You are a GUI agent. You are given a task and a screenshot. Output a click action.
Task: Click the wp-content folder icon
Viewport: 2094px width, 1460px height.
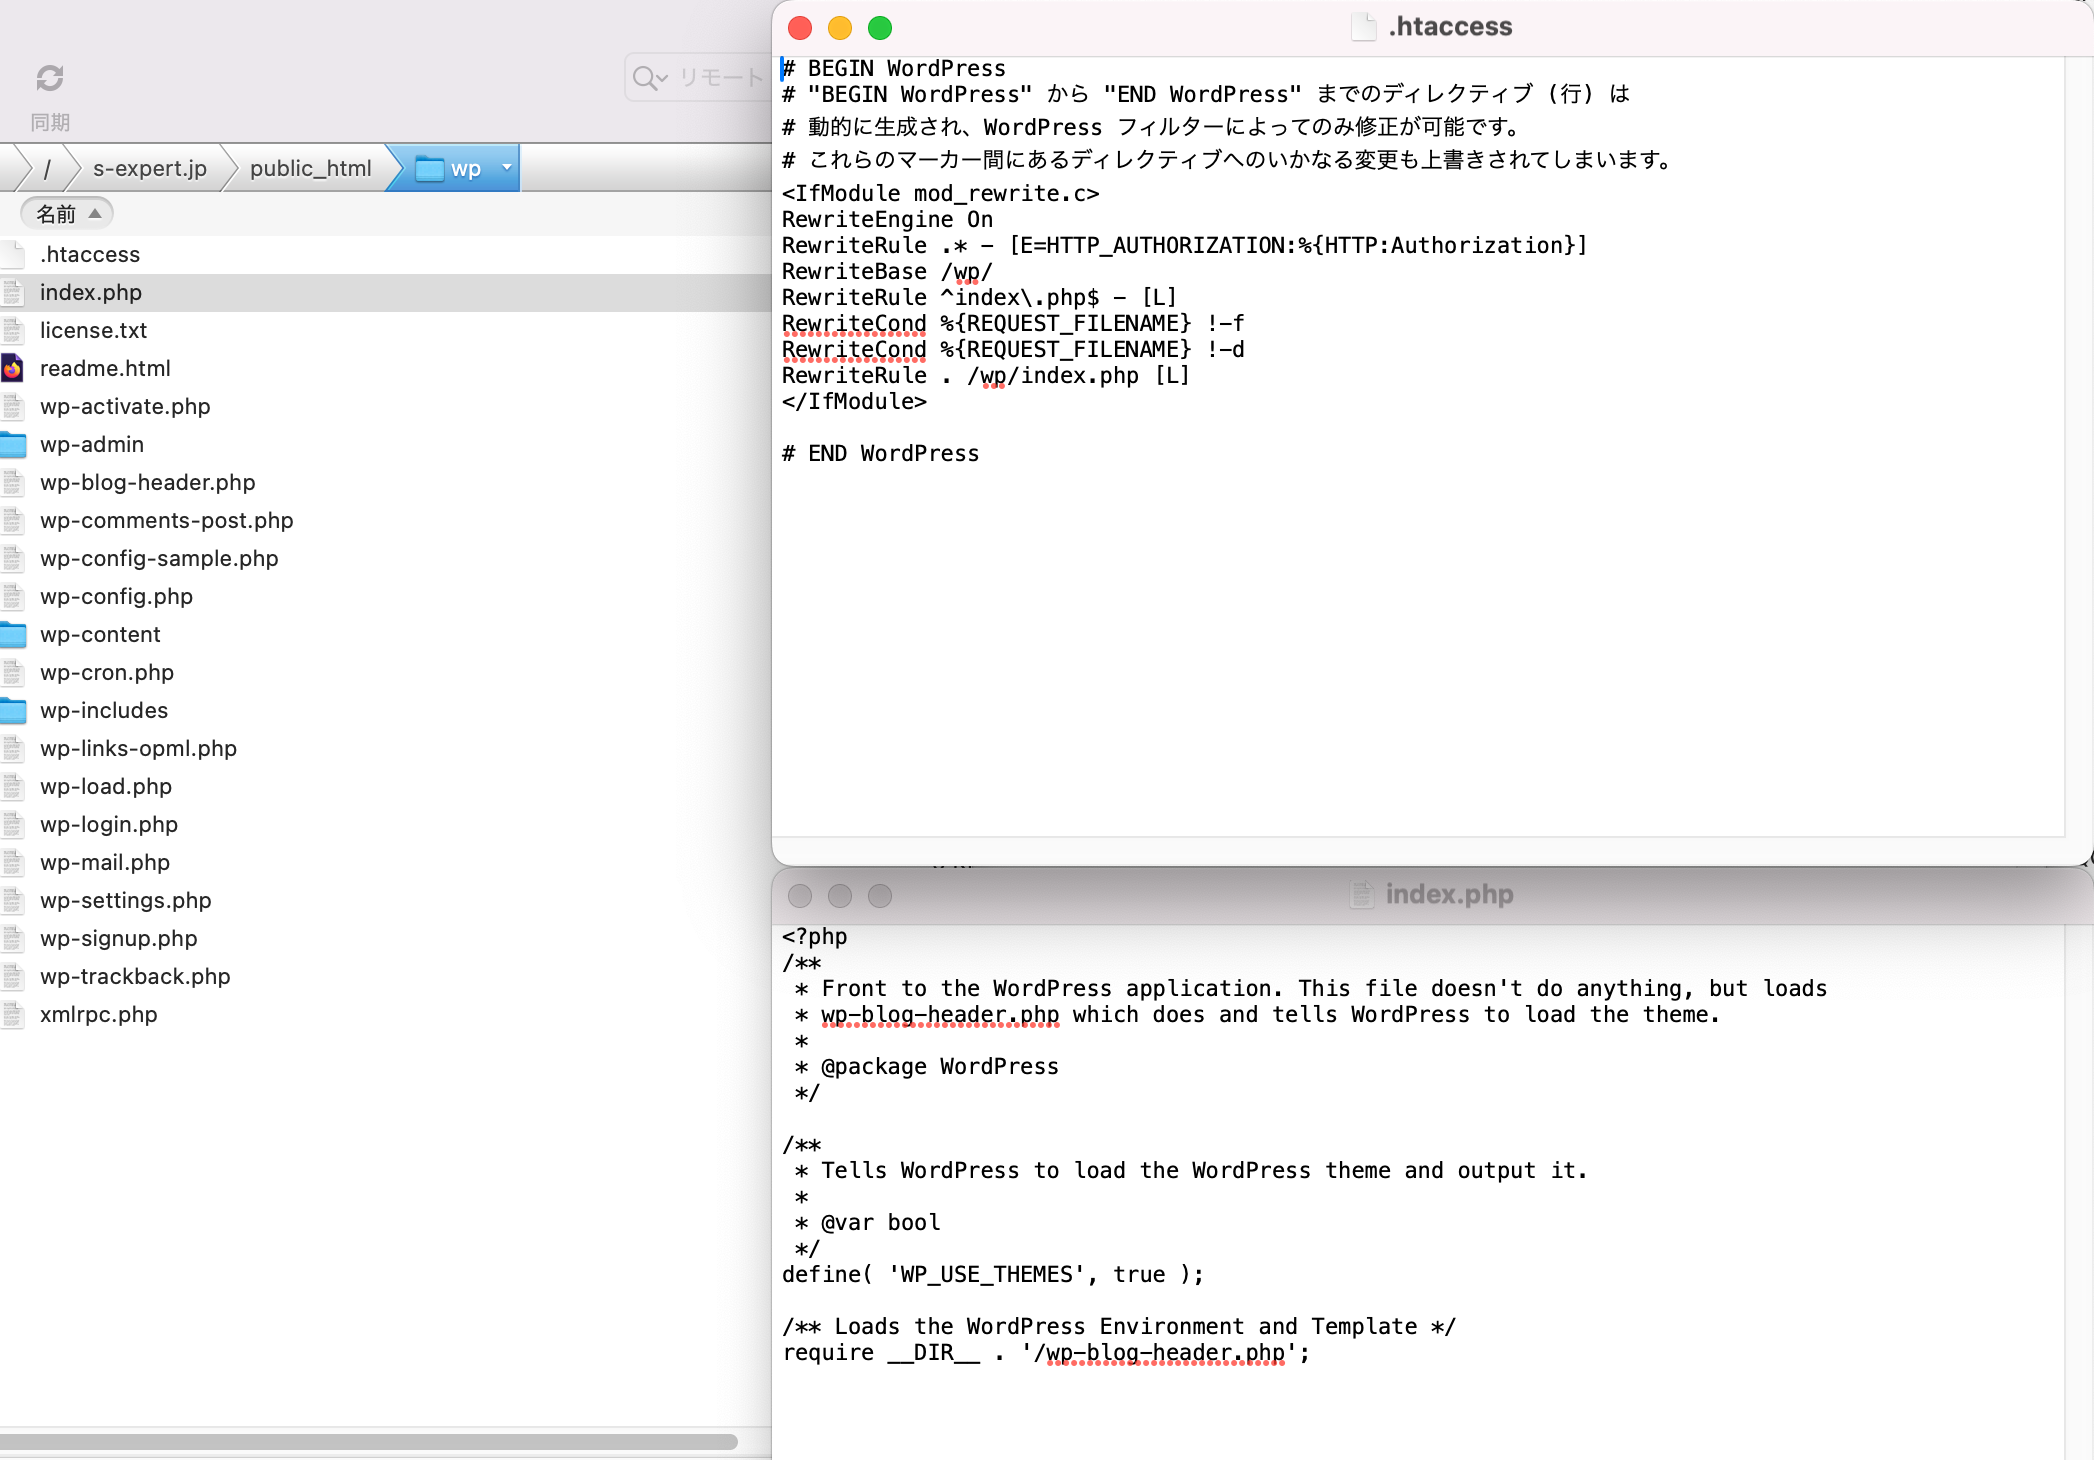13,634
